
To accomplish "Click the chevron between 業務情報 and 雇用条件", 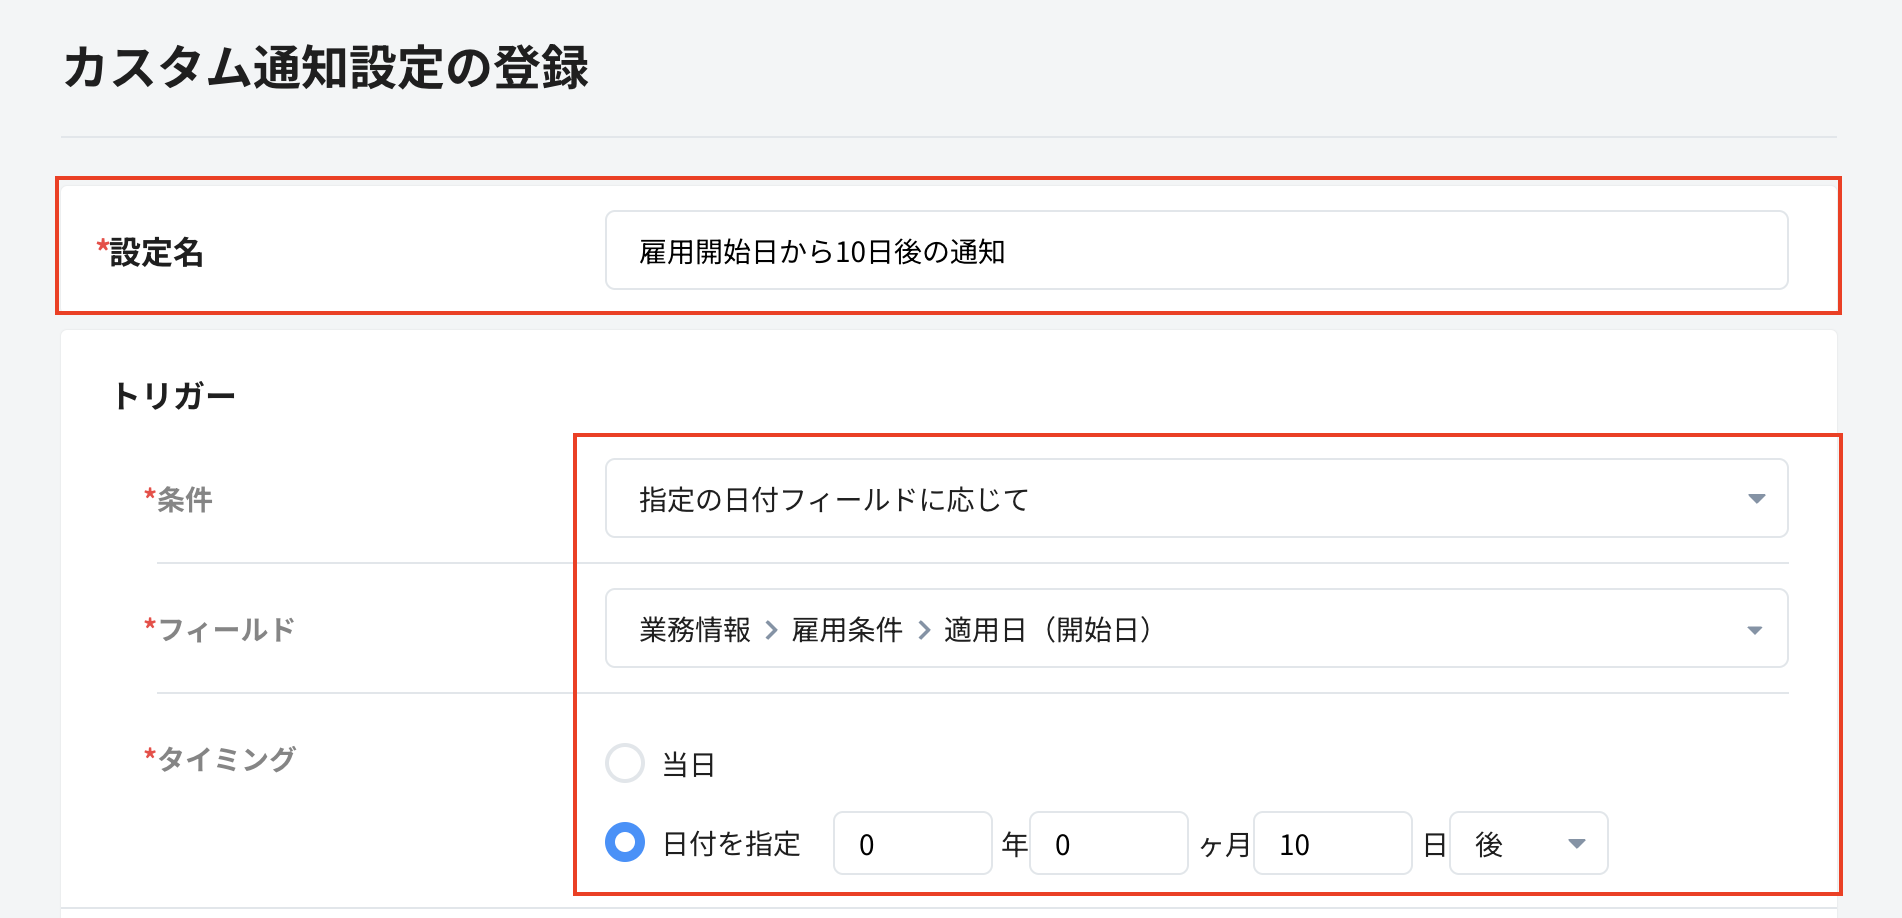I will pos(770,629).
